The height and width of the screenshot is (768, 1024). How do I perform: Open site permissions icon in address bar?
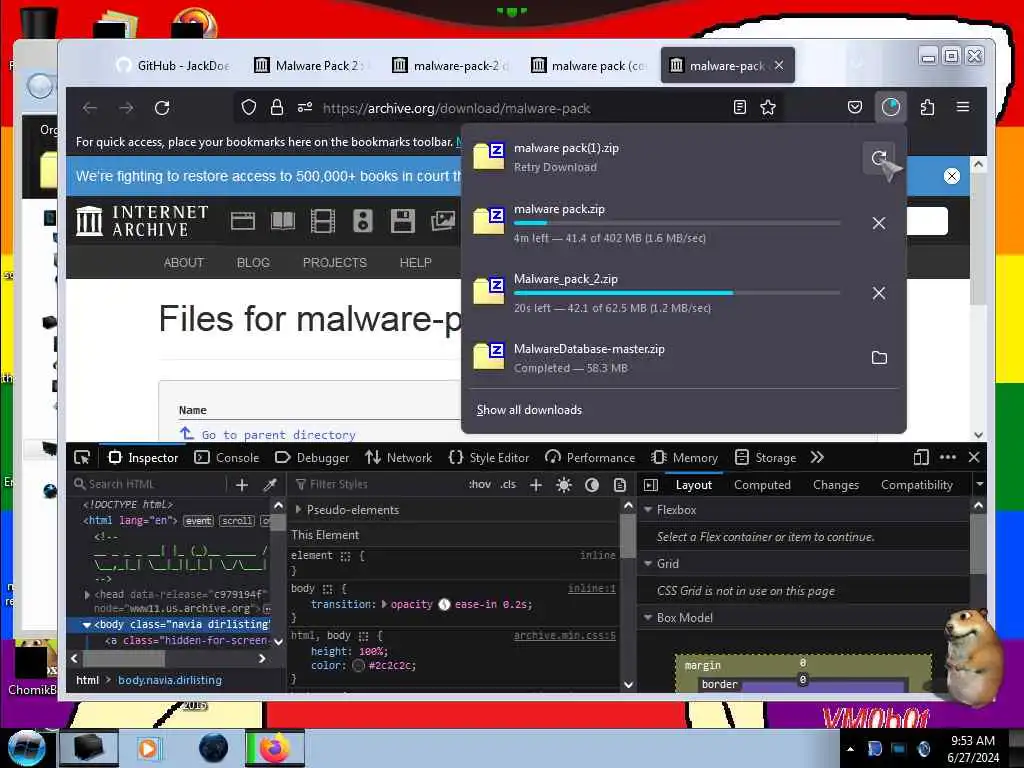tap(305, 108)
